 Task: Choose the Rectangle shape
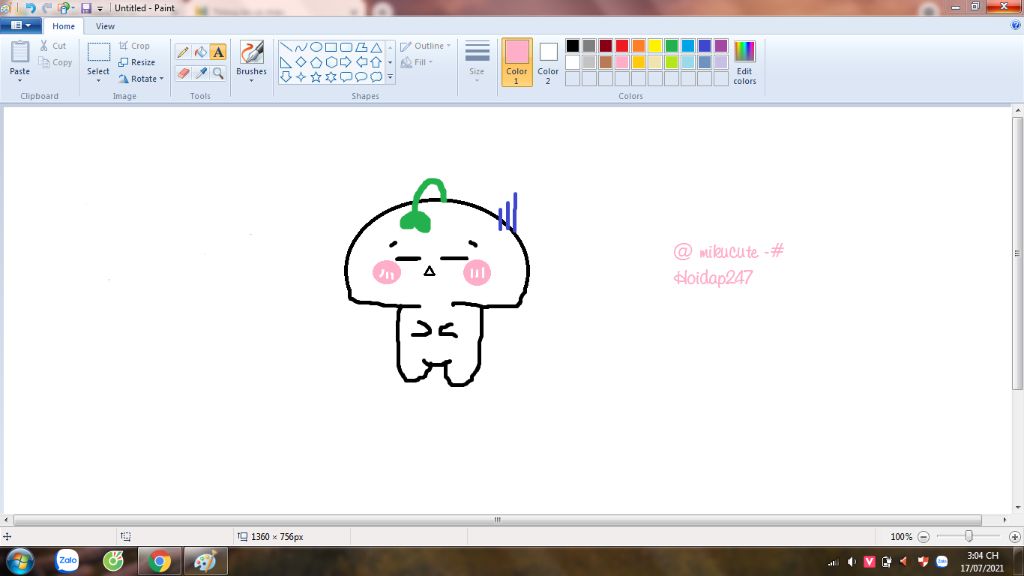(x=331, y=47)
